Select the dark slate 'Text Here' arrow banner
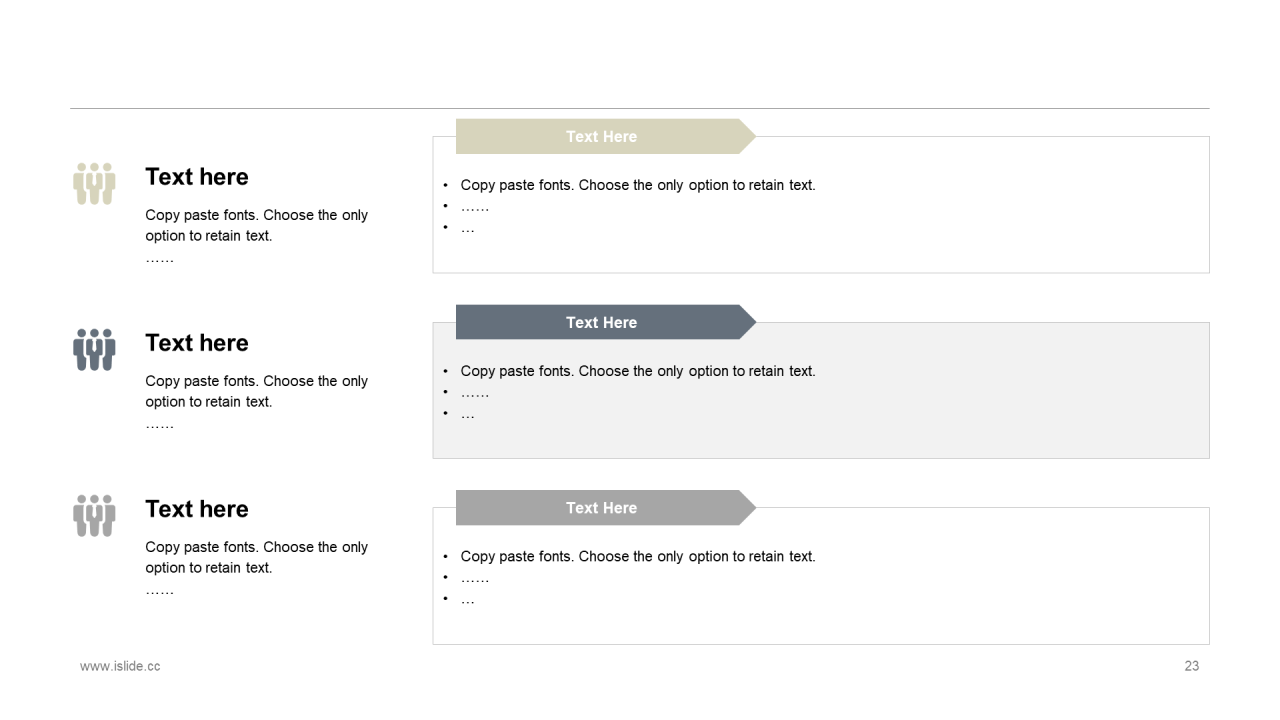 [601, 322]
